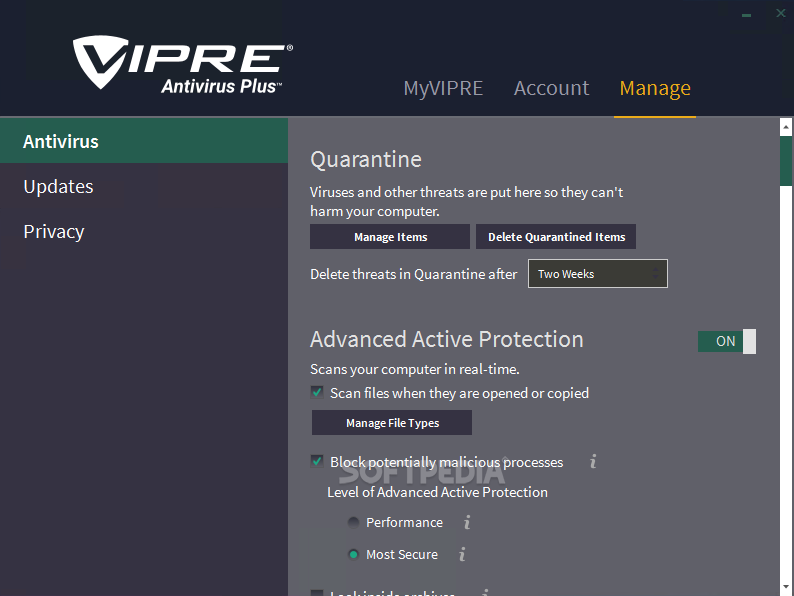Viewport: 794px width, 596px height.
Task: Click the Quarantine heading
Action: click(x=366, y=160)
